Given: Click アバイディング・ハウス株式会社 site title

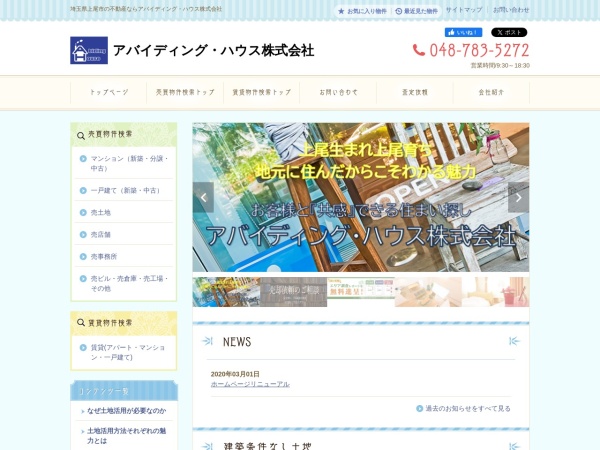Looking at the screenshot, I should (214, 50).
